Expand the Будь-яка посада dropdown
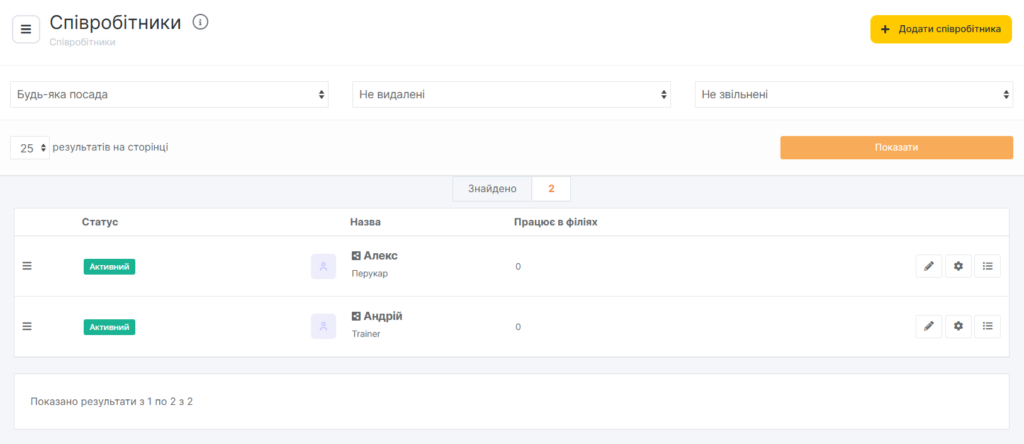Image resolution: width=1024 pixels, height=444 pixels. [171, 94]
